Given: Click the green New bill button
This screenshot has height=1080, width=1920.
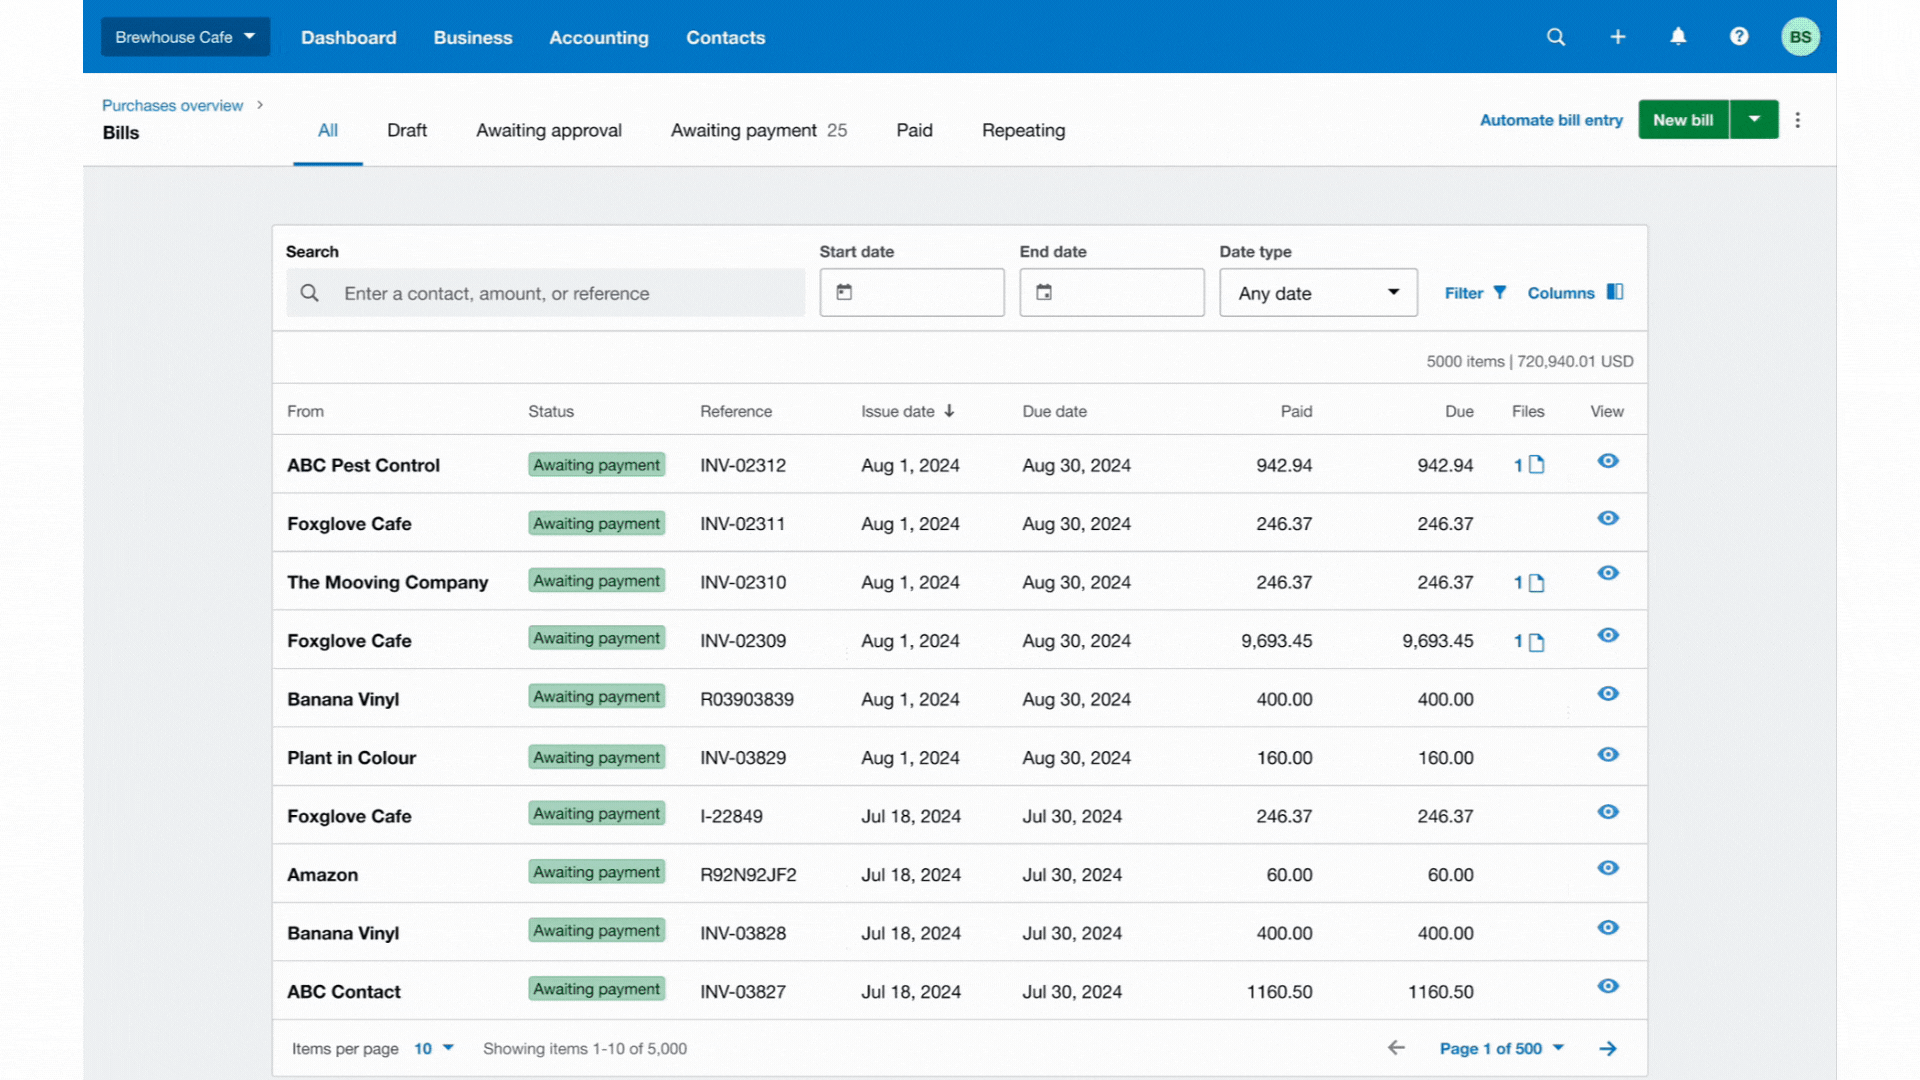Looking at the screenshot, I should (1682, 120).
